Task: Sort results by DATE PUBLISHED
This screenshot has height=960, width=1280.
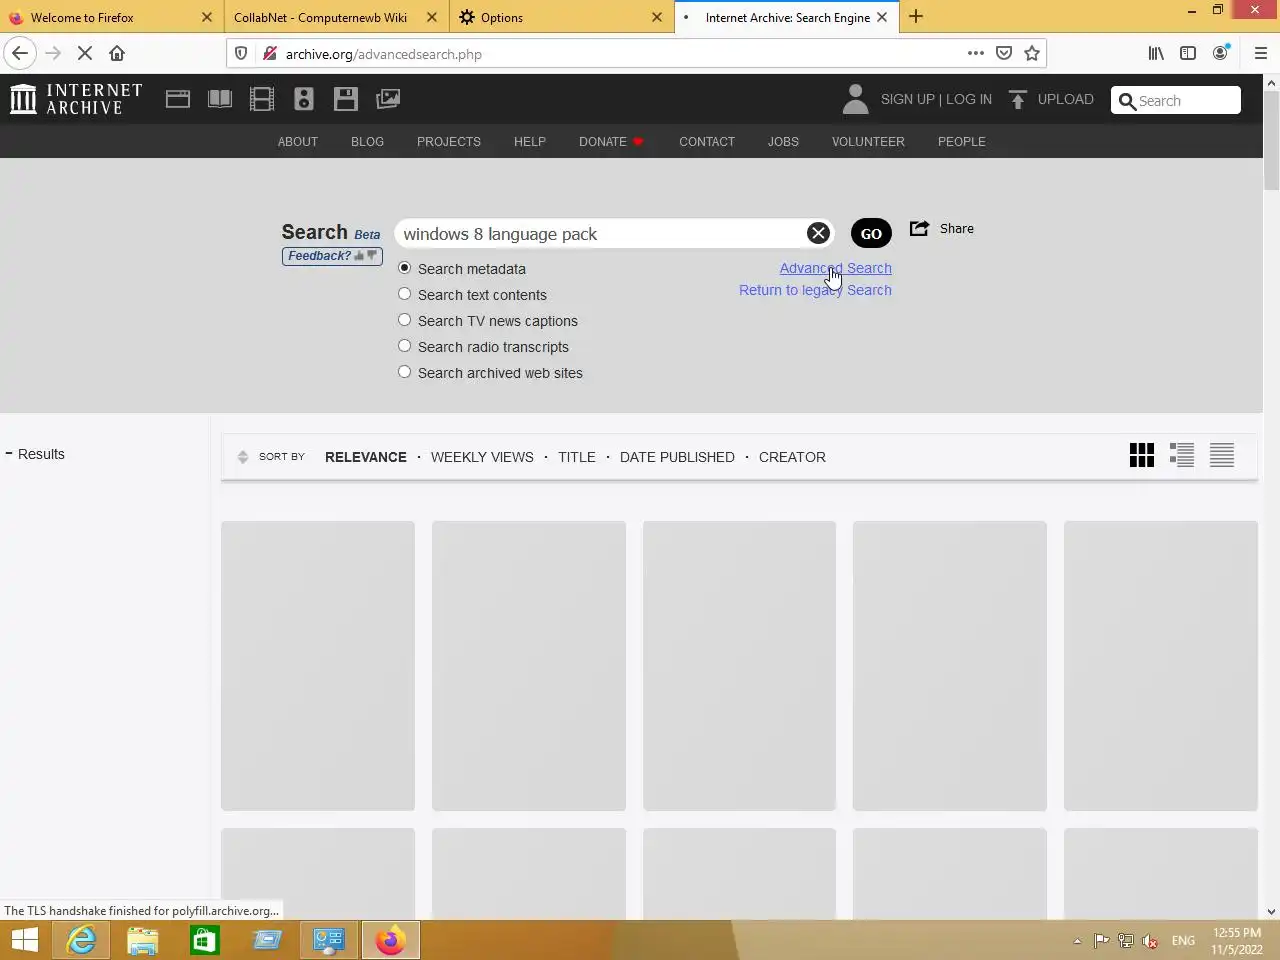Action: coord(677,457)
